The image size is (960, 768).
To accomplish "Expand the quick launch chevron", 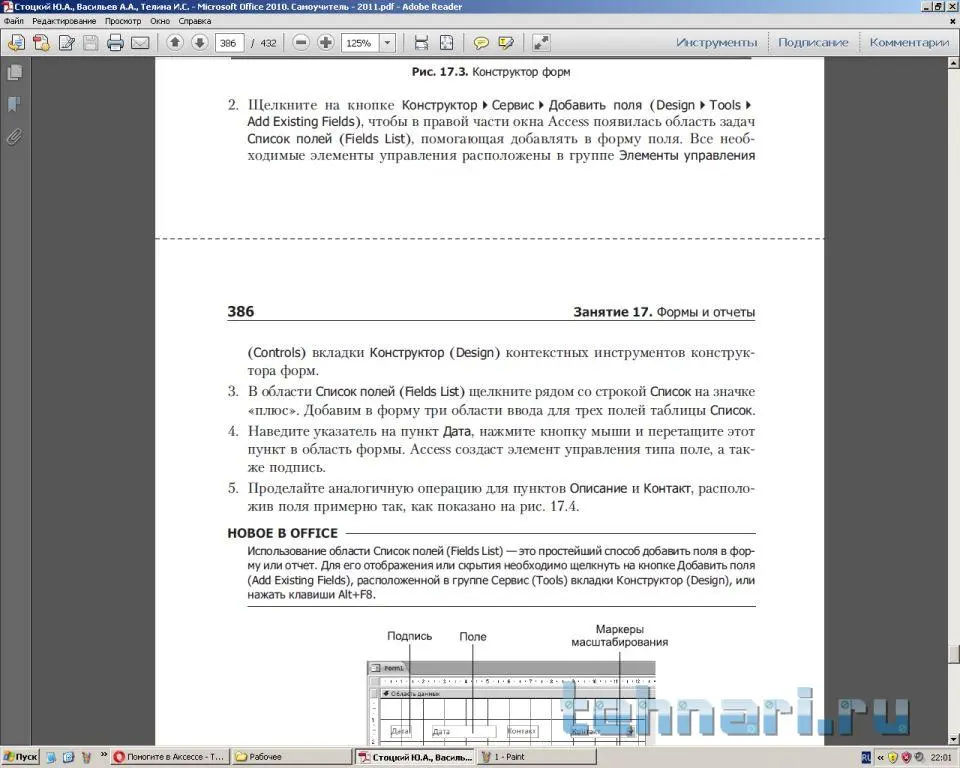I will click(x=103, y=755).
